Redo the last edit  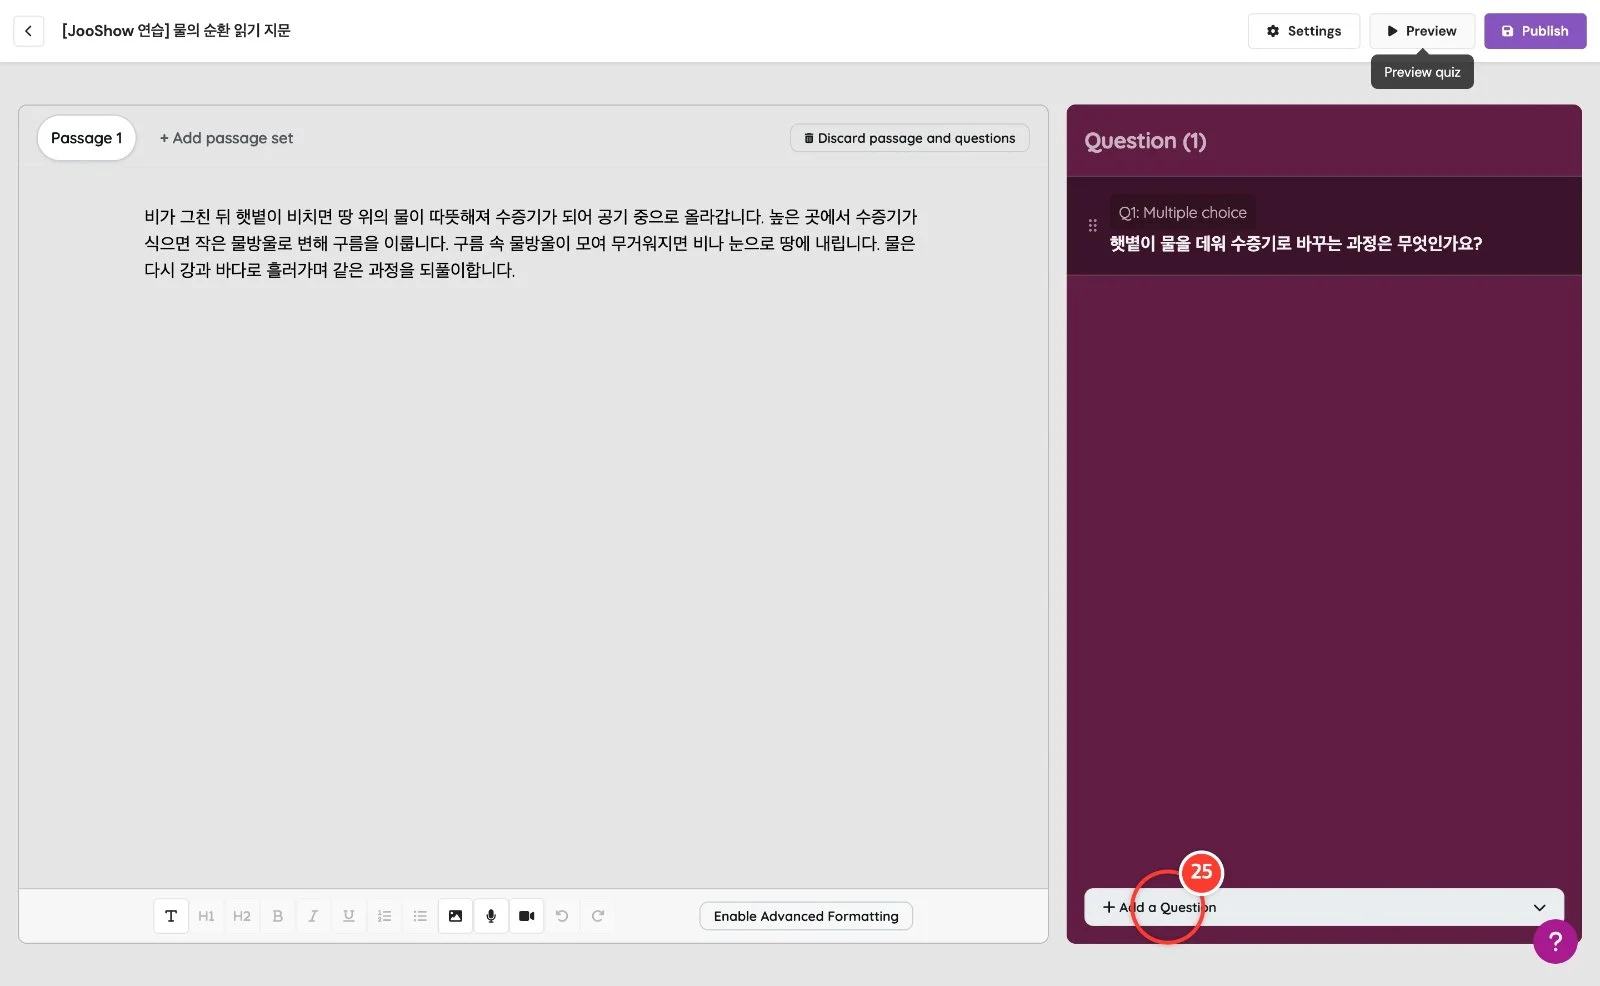pos(598,916)
